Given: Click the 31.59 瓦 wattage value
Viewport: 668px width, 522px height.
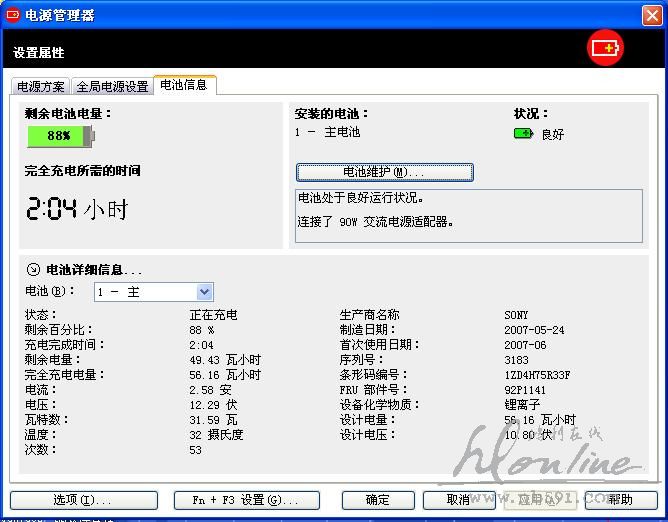Looking at the screenshot, I should 213,420.
